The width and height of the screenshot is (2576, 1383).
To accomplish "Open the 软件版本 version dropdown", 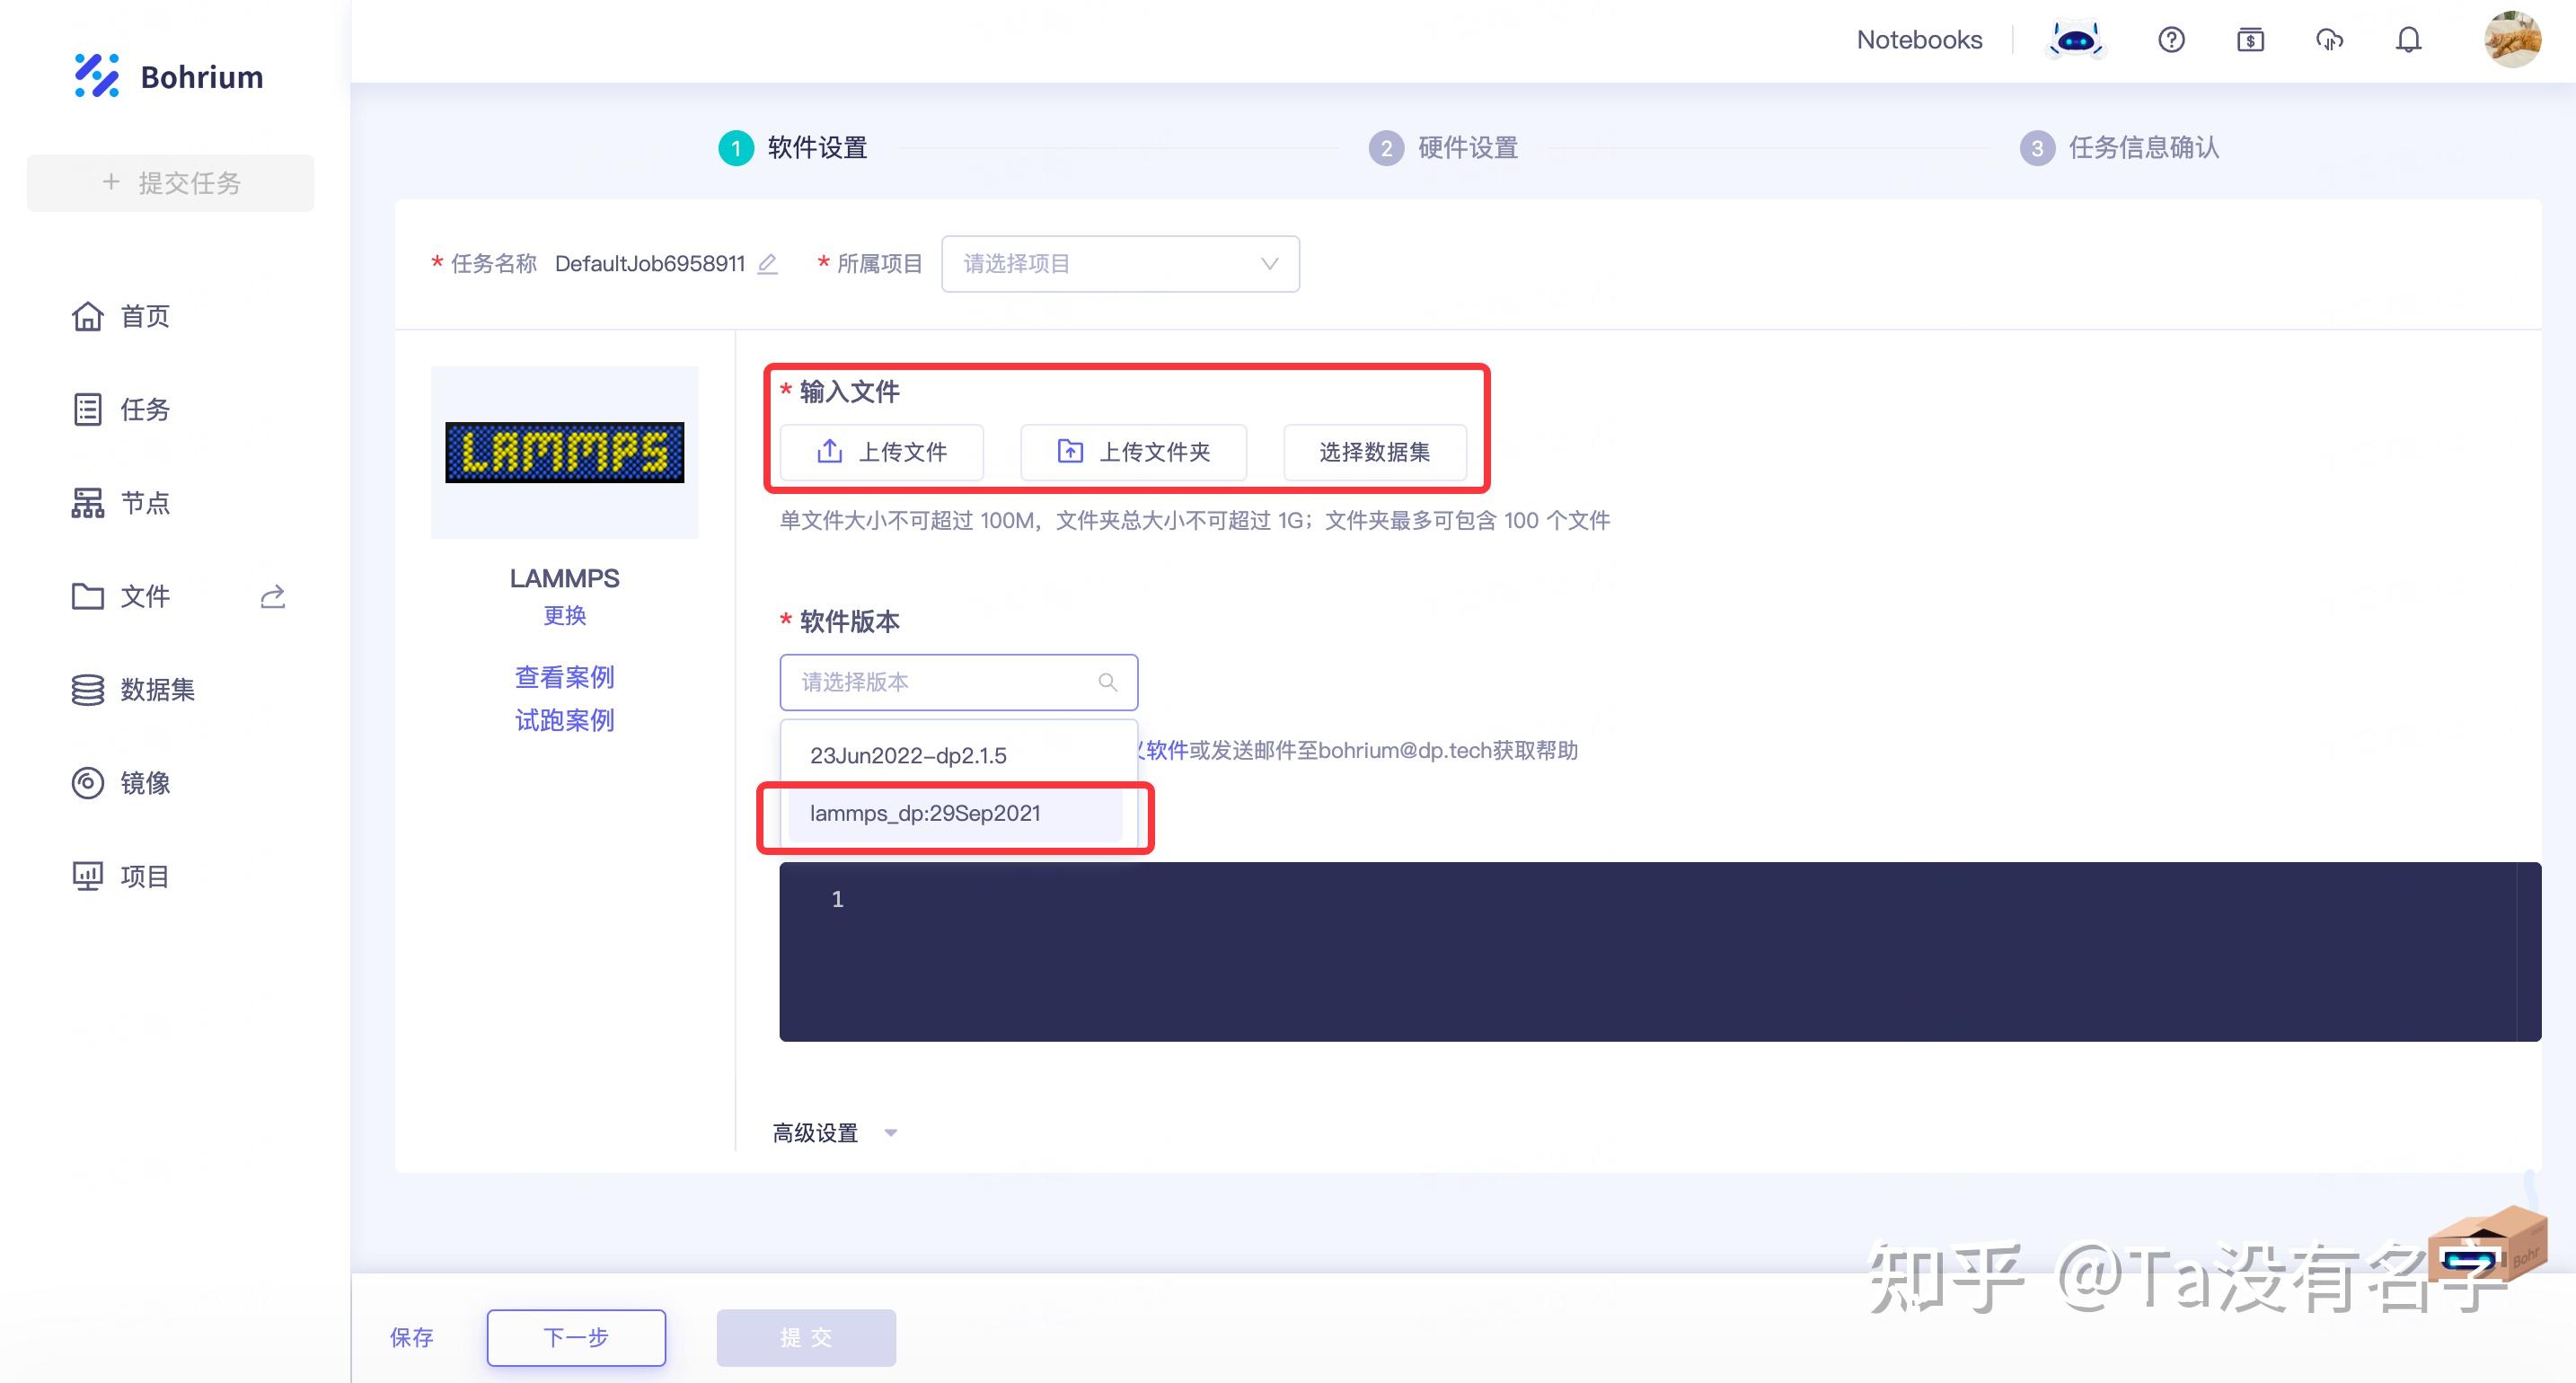I will pyautogui.click(x=957, y=682).
